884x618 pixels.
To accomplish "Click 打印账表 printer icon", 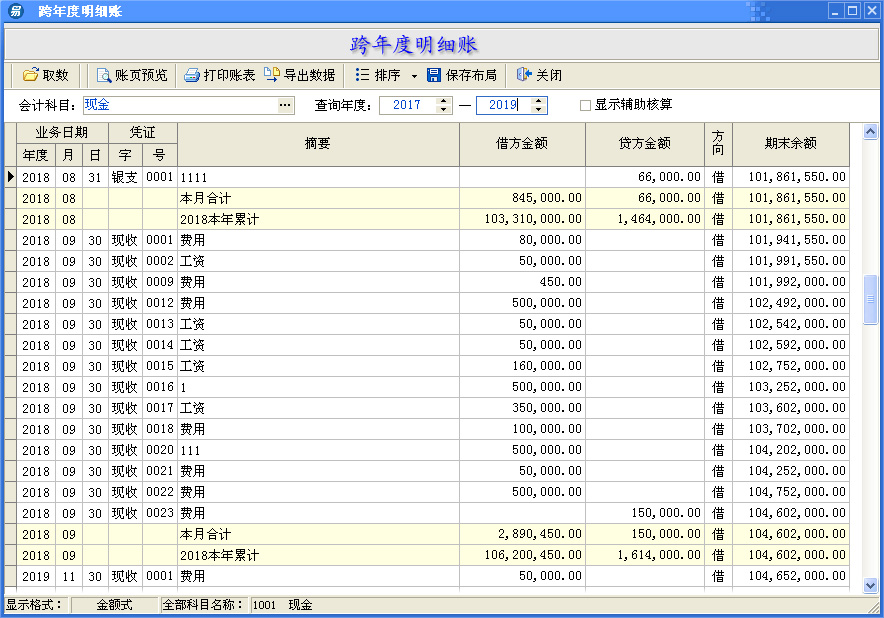I will click(x=192, y=75).
